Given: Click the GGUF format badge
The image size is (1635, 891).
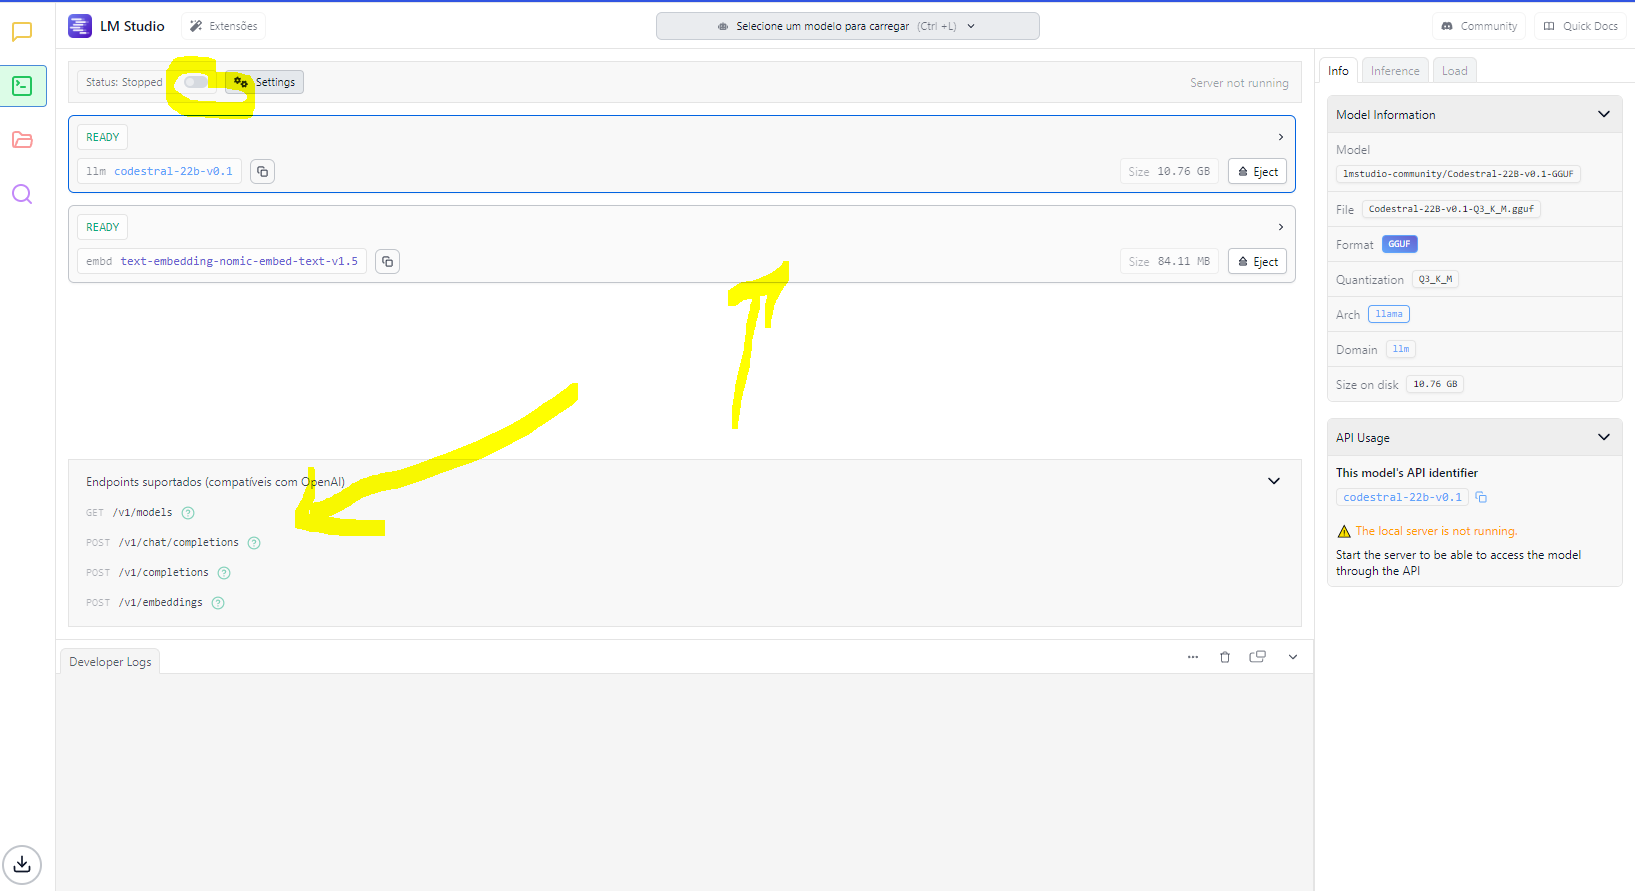Looking at the screenshot, I should click(x=1399, y=244).
